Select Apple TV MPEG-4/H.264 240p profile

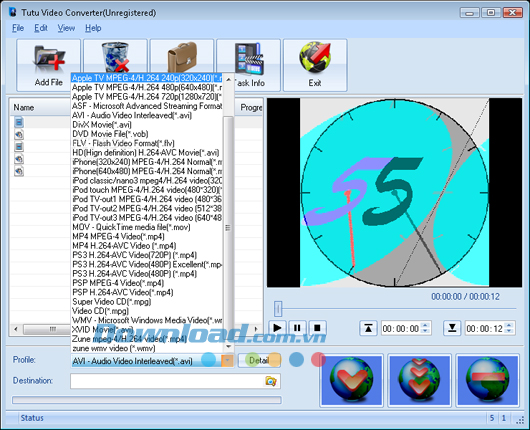tap(147, 78)
